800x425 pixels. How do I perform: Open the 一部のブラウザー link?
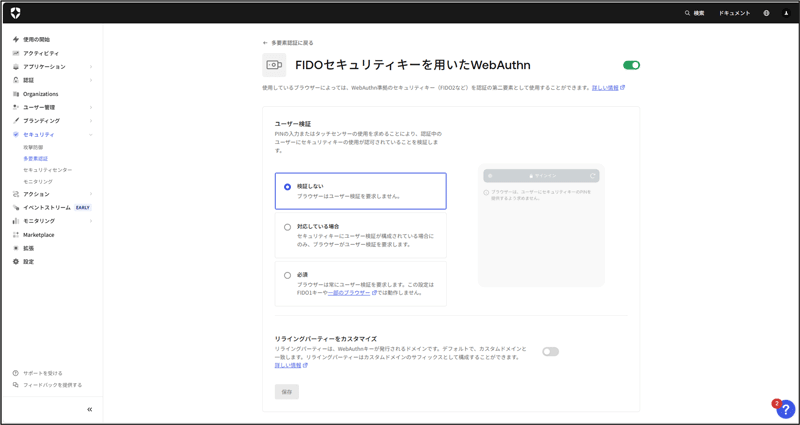click(x=349, y=293)
